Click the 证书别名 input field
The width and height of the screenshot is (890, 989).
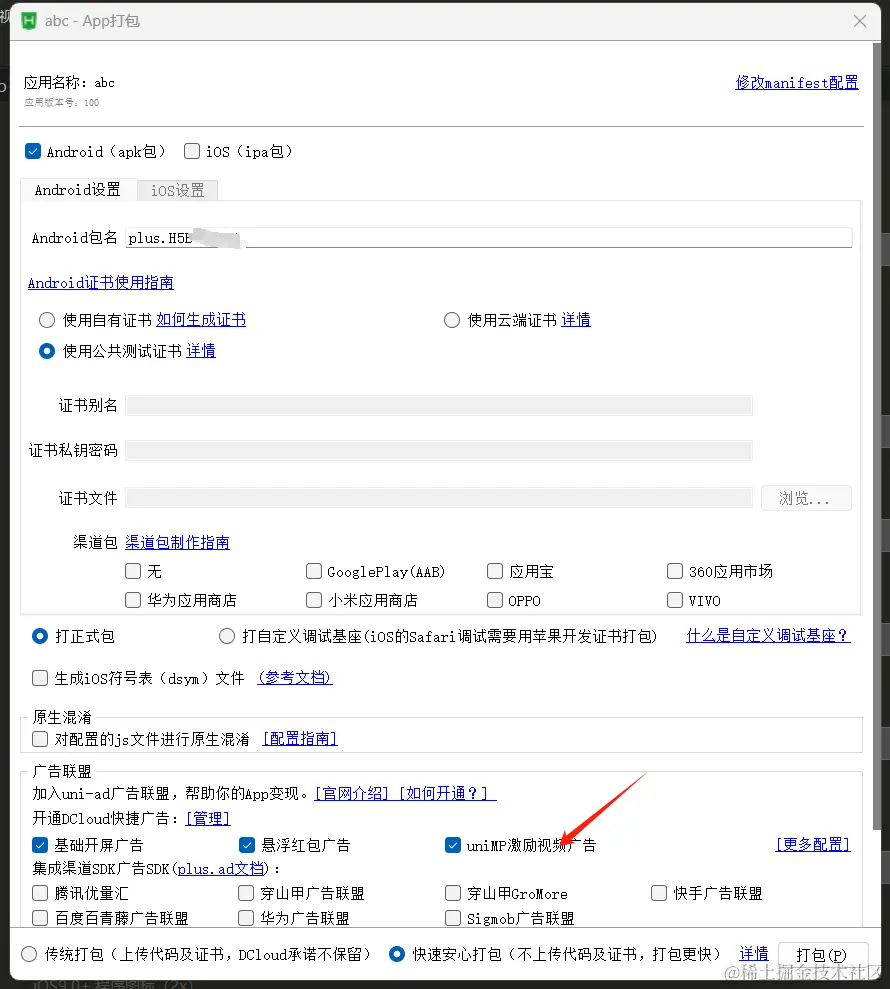438,406
